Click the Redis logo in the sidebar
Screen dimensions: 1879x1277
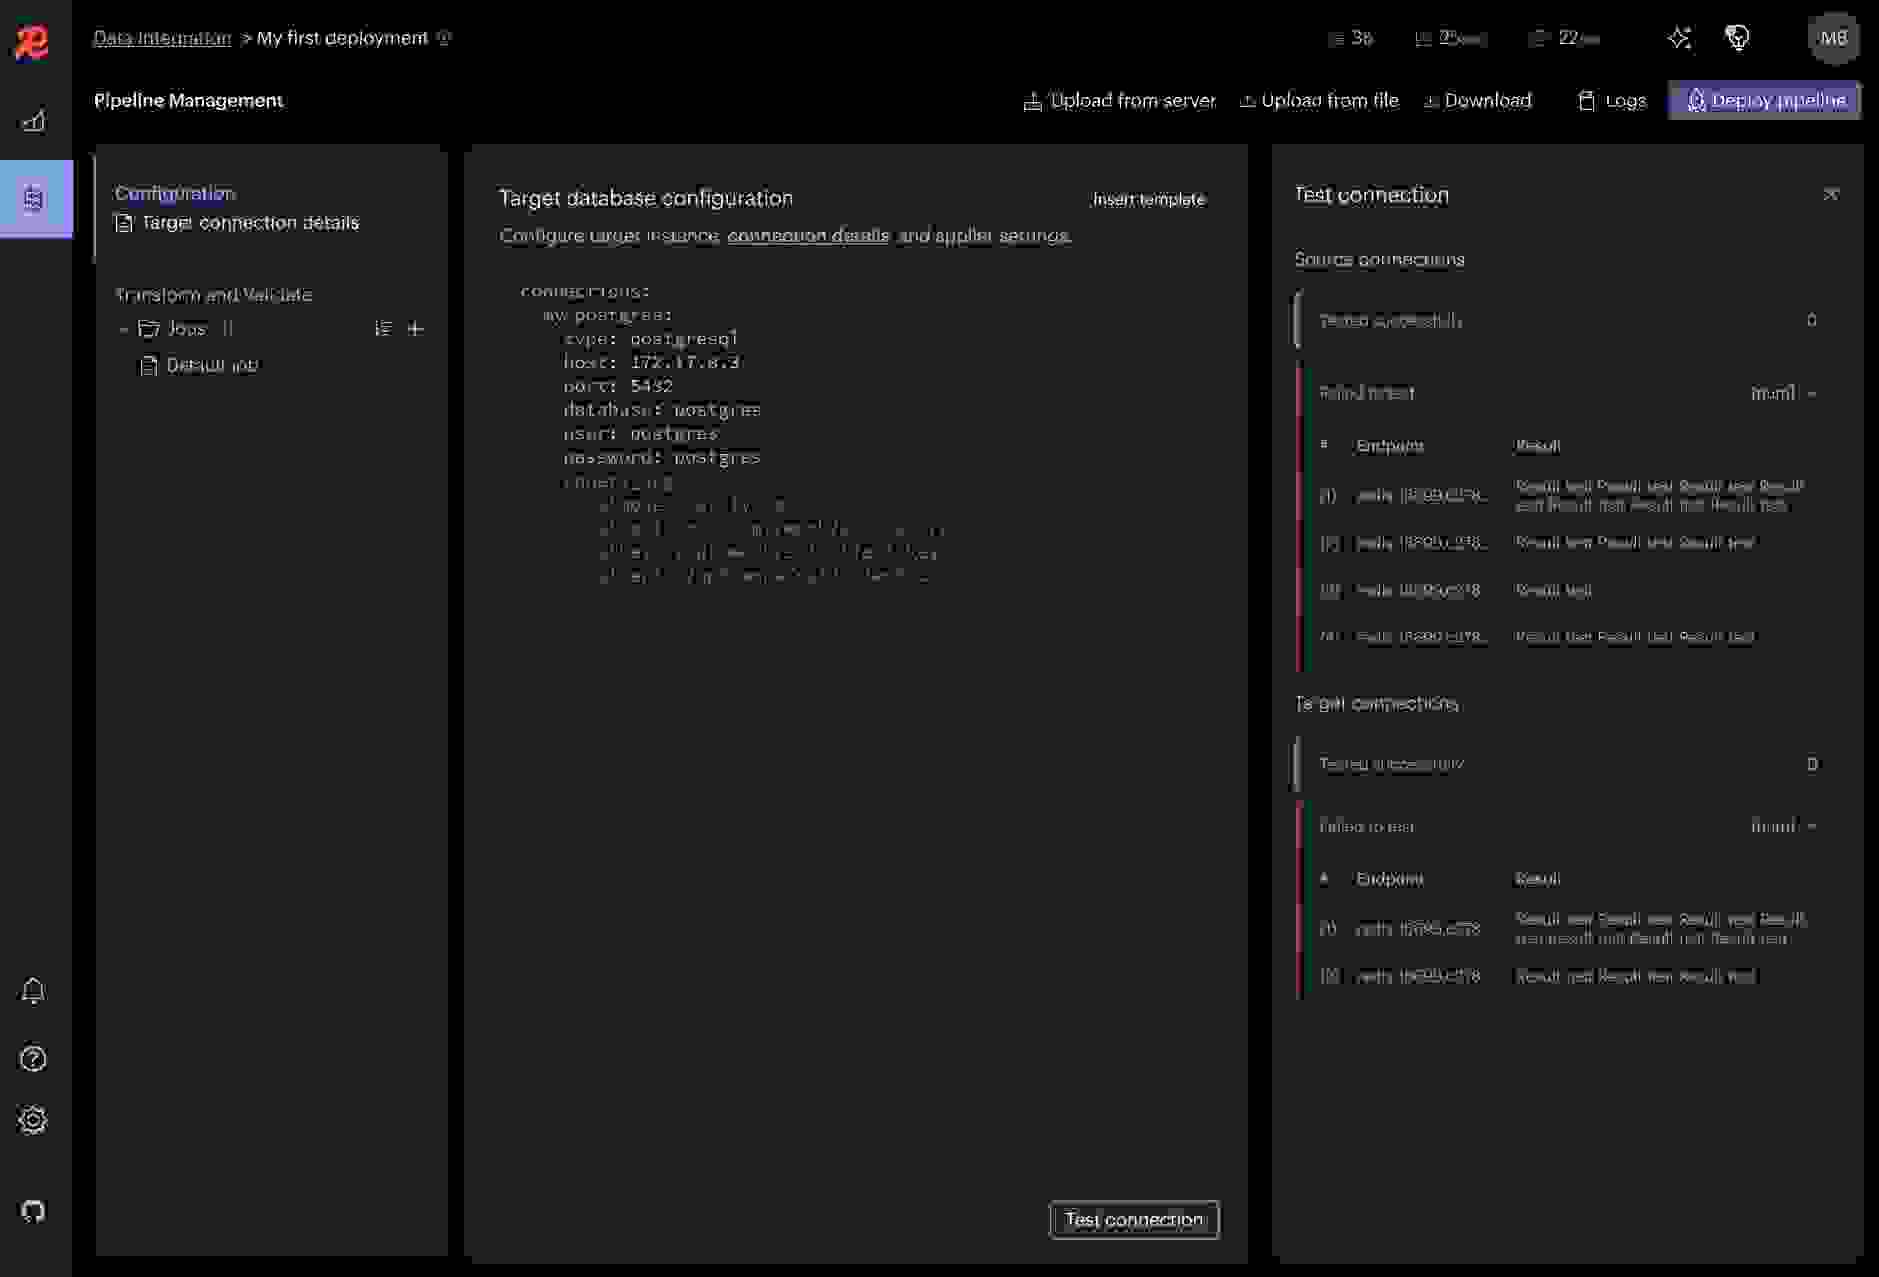[32, 42]
